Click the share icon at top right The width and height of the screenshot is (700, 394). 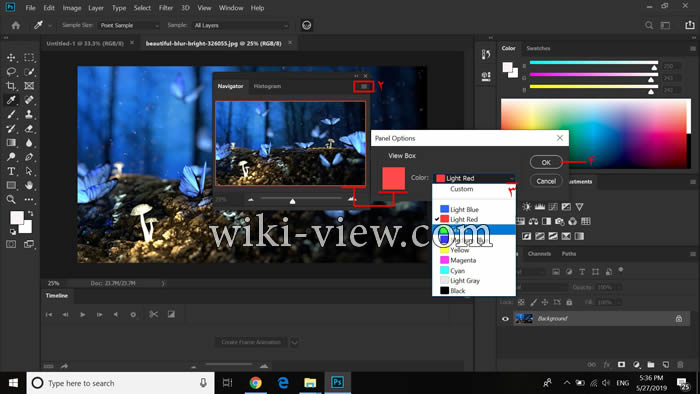690,25
